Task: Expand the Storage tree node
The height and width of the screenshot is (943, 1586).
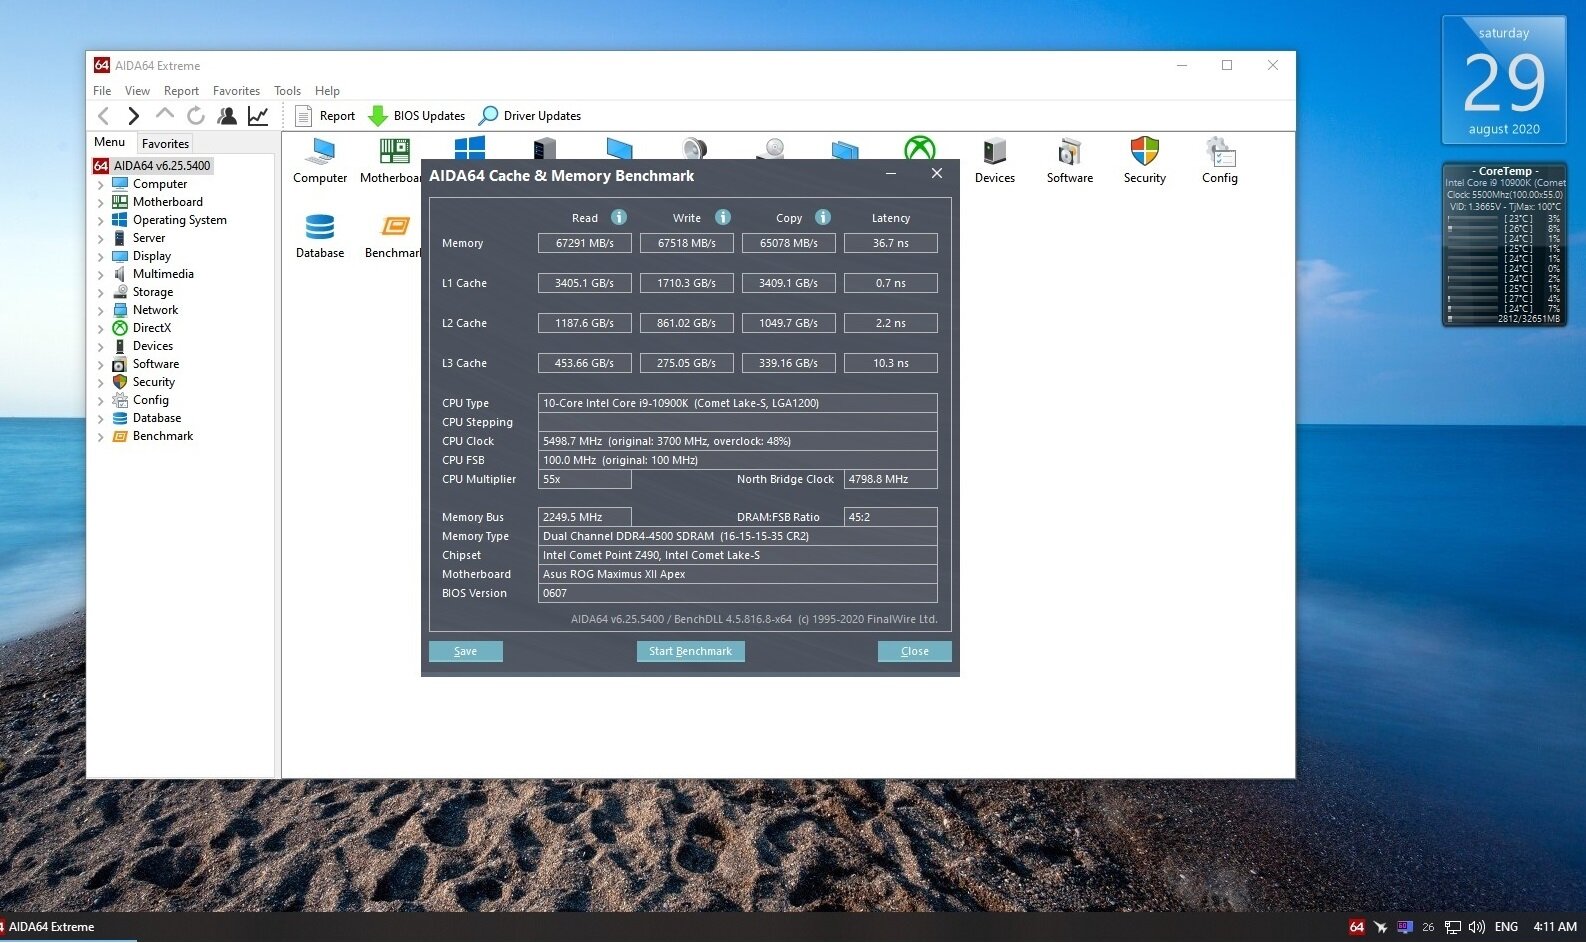Action: pyautogui.click(x=100, y=293)
